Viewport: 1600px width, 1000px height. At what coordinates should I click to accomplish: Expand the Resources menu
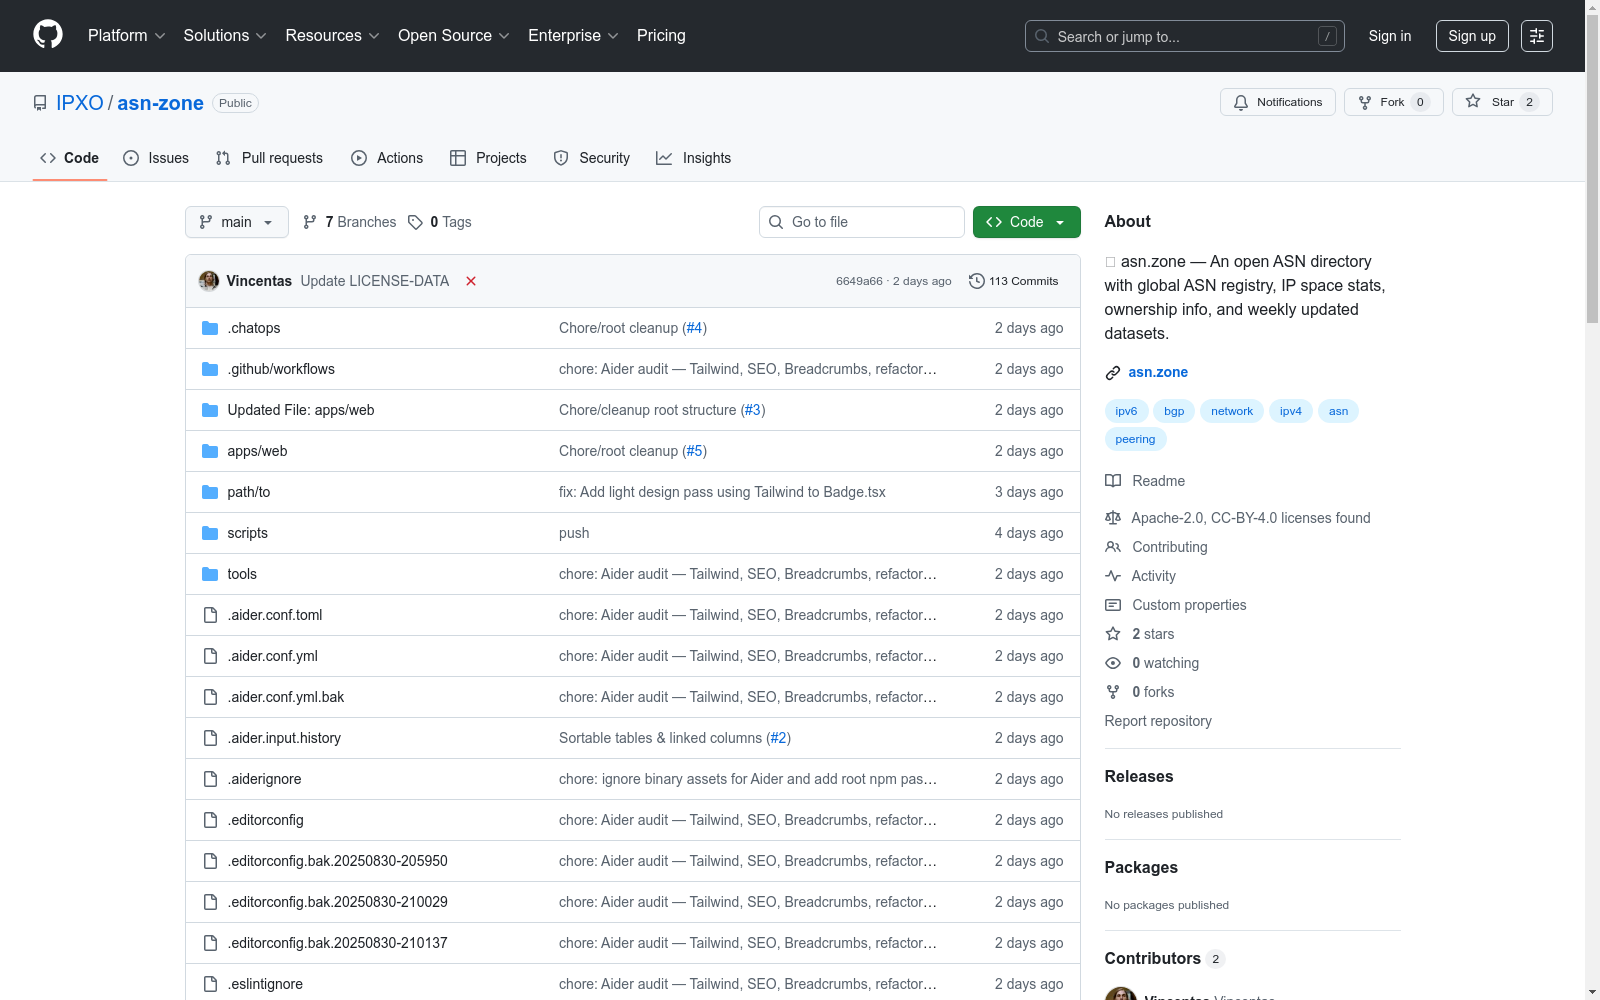(x=333, y=36)
